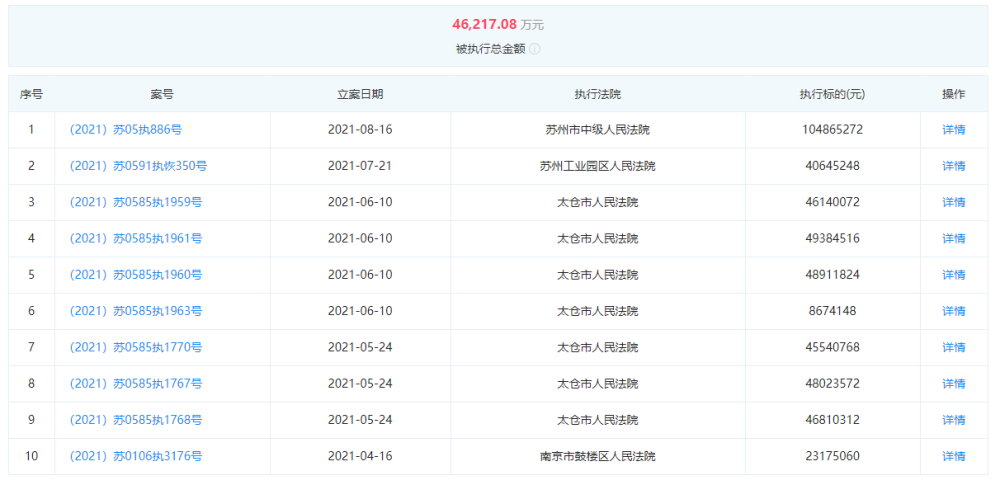The width and height of the screenshot is (1000, 485).
Task: View 详情 for row 苏0585执1767号
Action: point(953,384)
